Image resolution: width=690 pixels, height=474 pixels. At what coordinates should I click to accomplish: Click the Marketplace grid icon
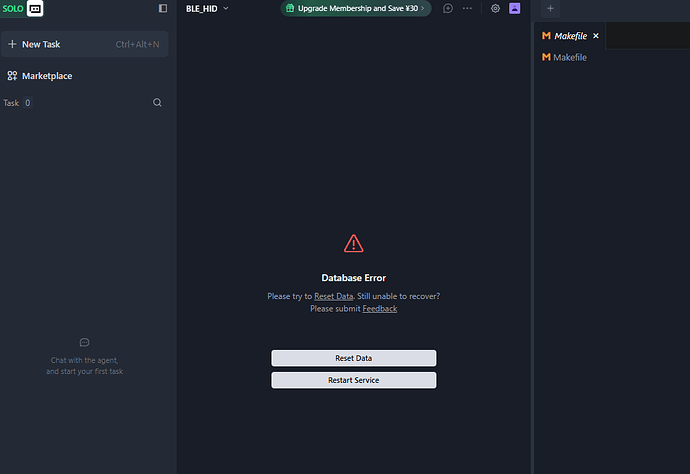pos(12,76)
